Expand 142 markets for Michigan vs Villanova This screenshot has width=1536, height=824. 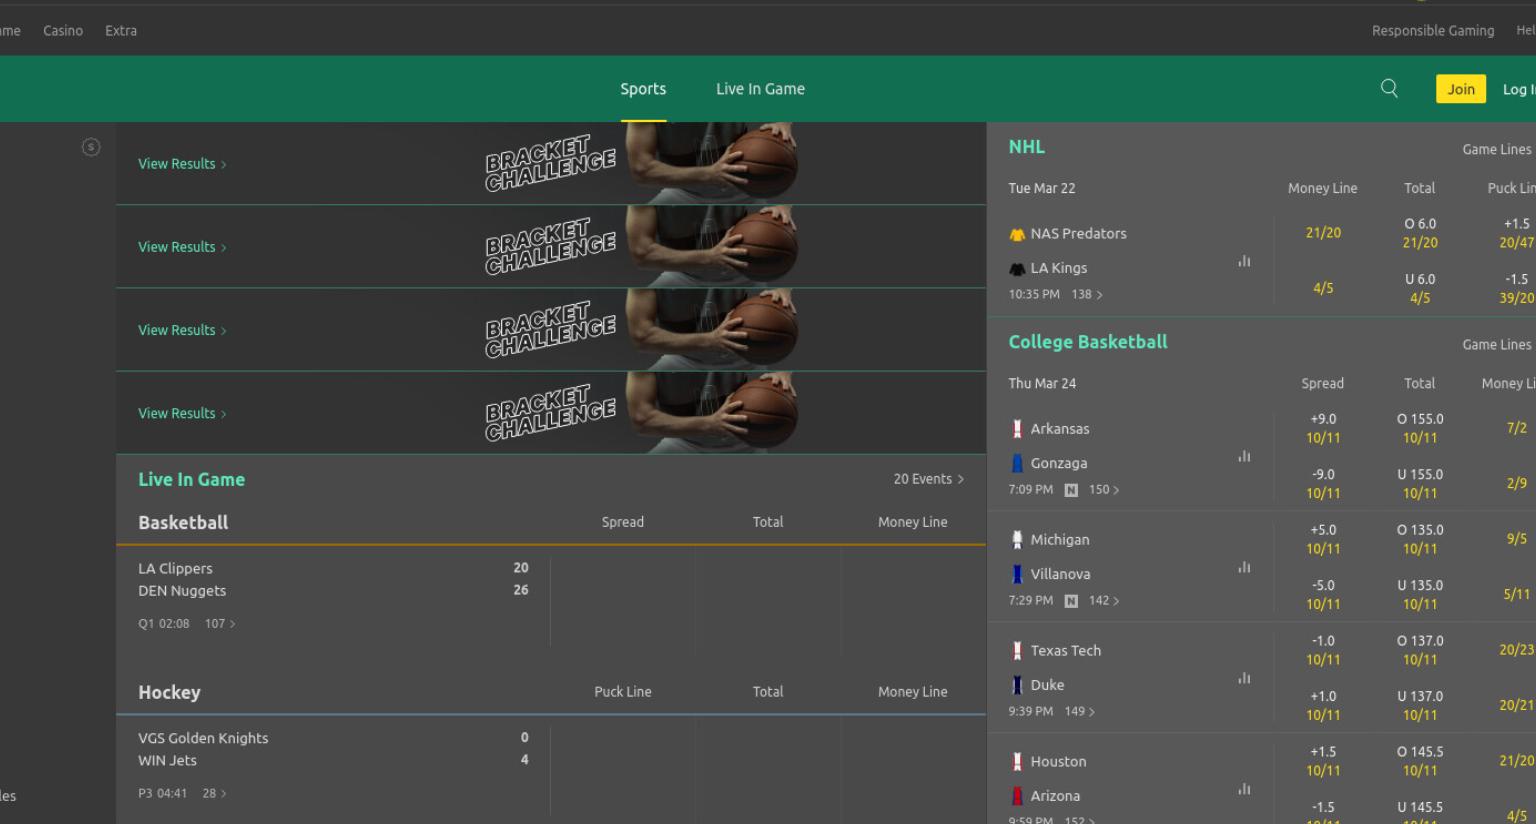[x=1104, y=601]
